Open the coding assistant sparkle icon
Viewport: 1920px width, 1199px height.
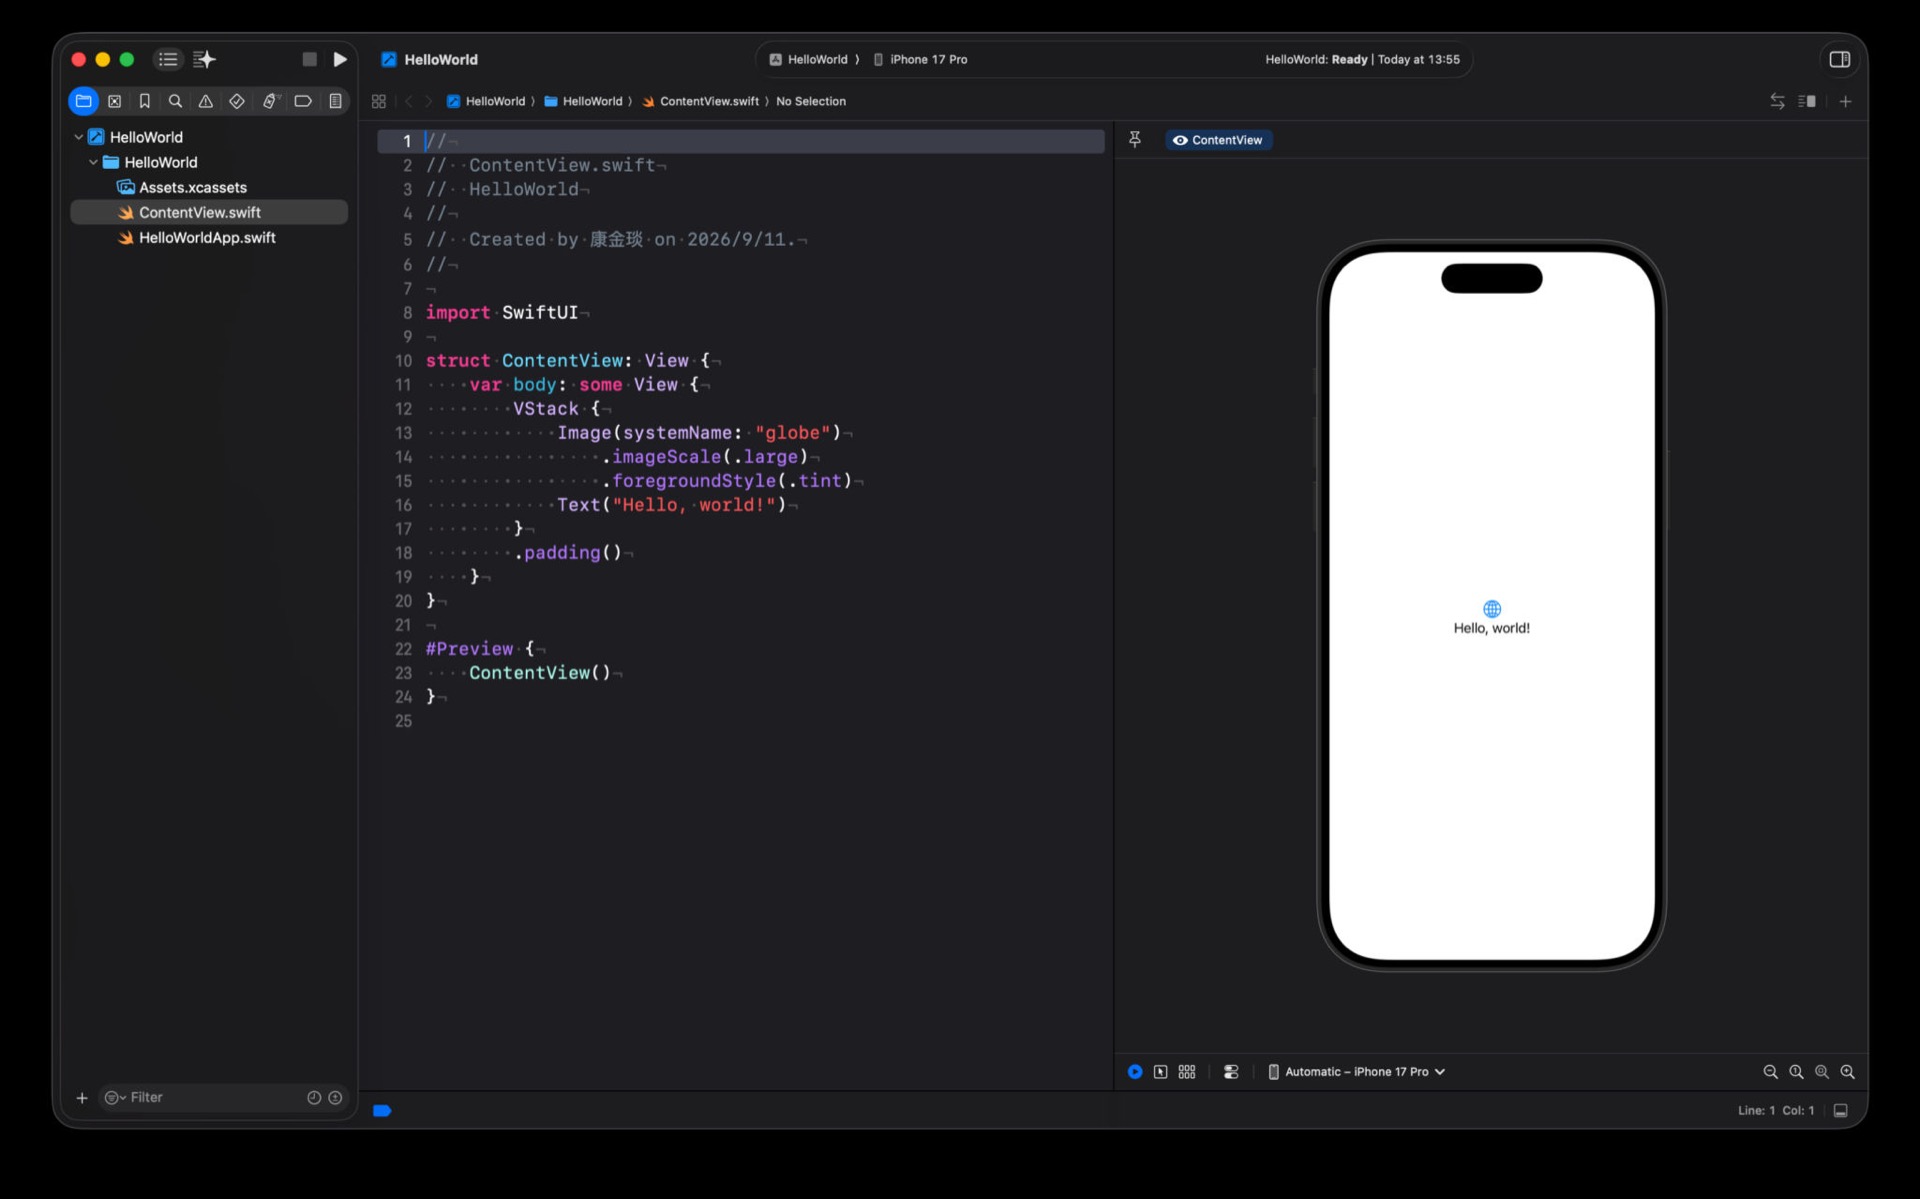[x=204, y=60]
